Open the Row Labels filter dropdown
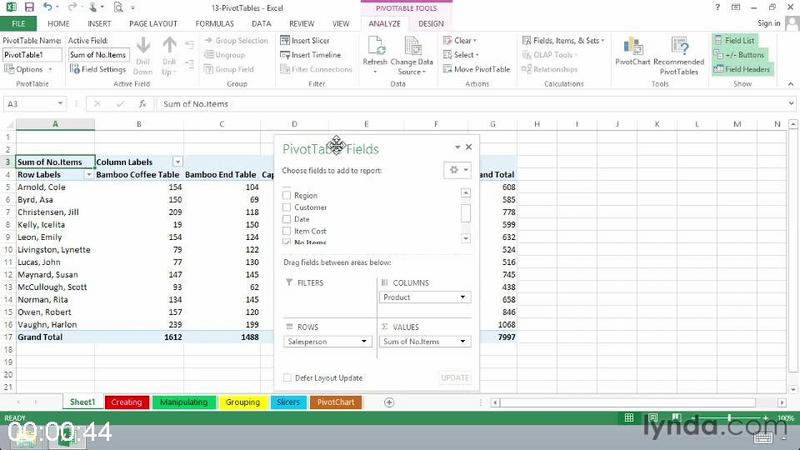 click(89, 174)
